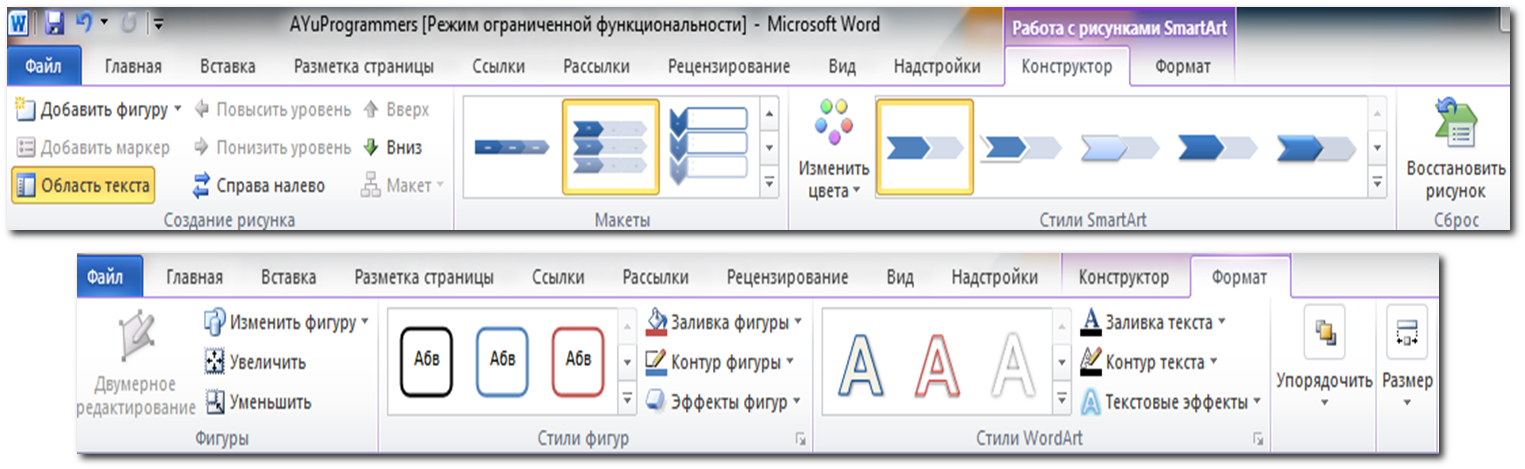Switch to Вставка tab in upper ribbon
This screenshot has width=1525, height=469.
[227, 67]
